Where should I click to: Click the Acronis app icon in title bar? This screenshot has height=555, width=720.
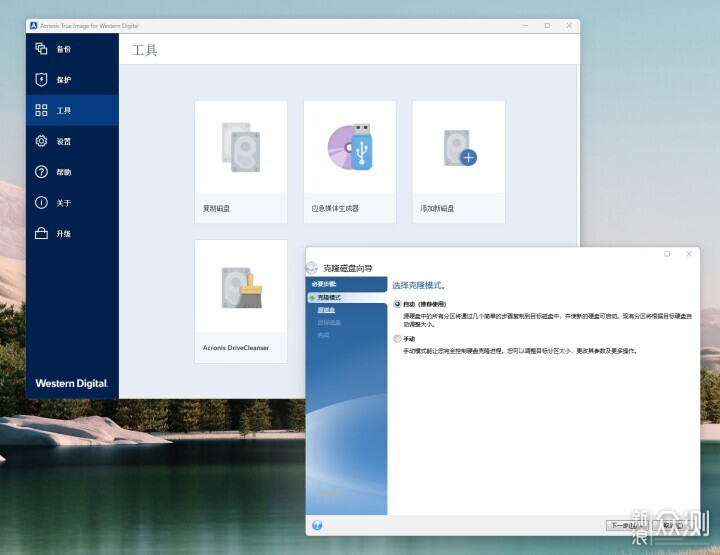(34, 26)
